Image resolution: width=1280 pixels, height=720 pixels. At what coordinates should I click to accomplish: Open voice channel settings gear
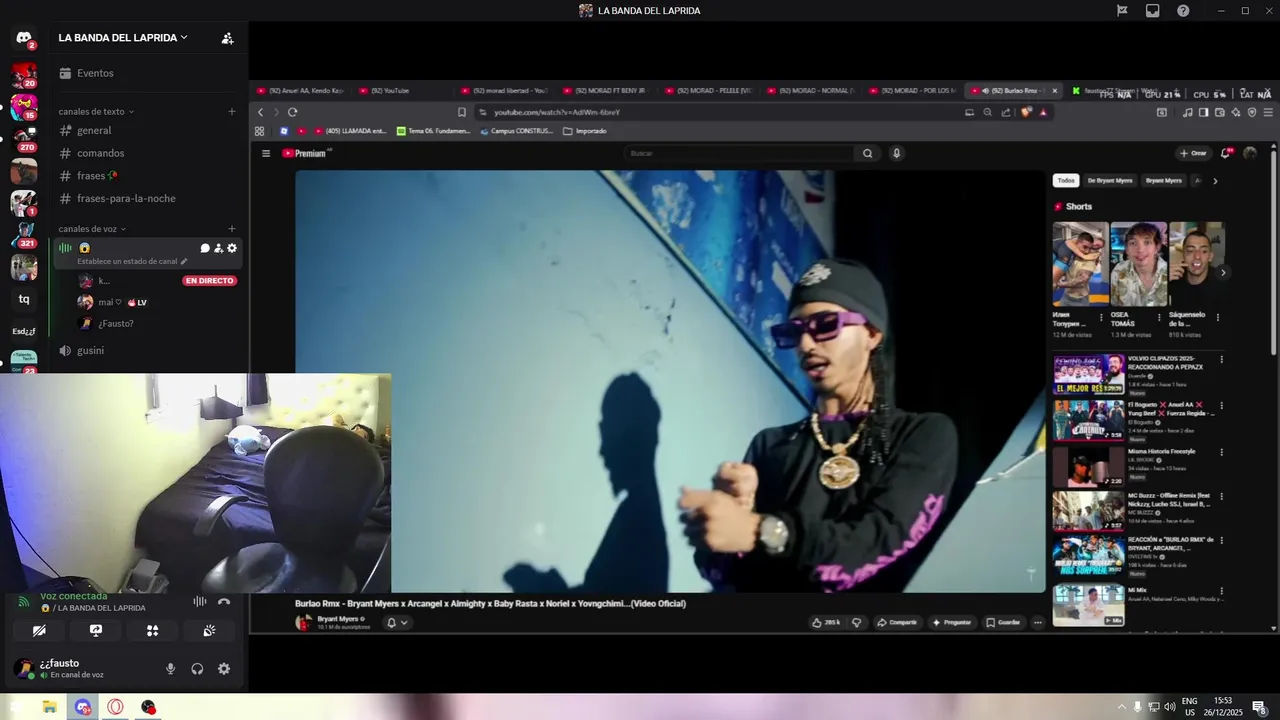pyautogui.click(x=232, y=248)
